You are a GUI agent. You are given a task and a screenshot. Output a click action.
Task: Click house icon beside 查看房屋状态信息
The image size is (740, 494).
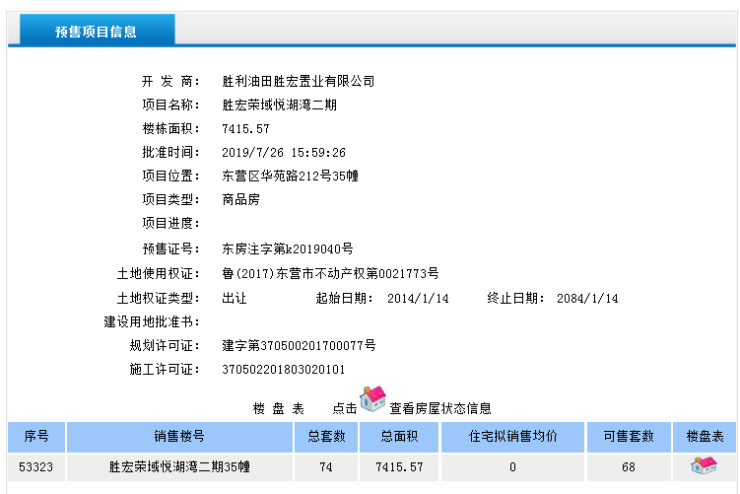coord(373,399)
